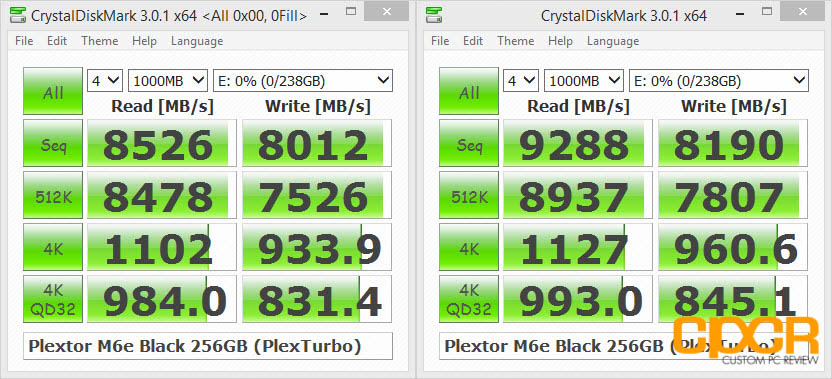Screen dimensions: 832x379
Task: Expand 1000MB test size dropdown in right window
Action: pos(584,81)
